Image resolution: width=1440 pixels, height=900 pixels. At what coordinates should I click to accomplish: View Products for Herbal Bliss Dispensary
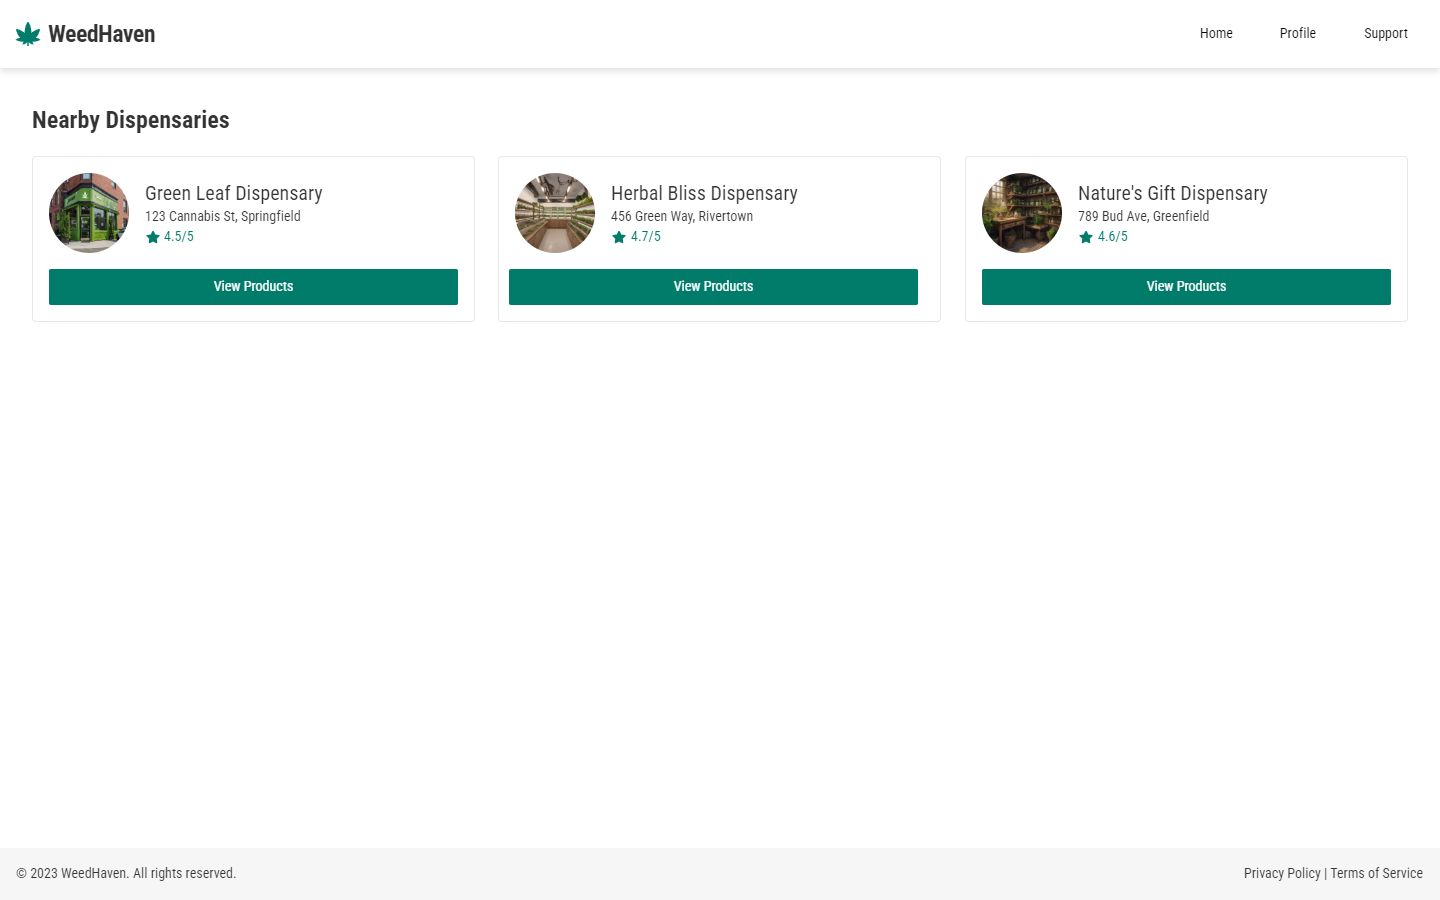713,287
